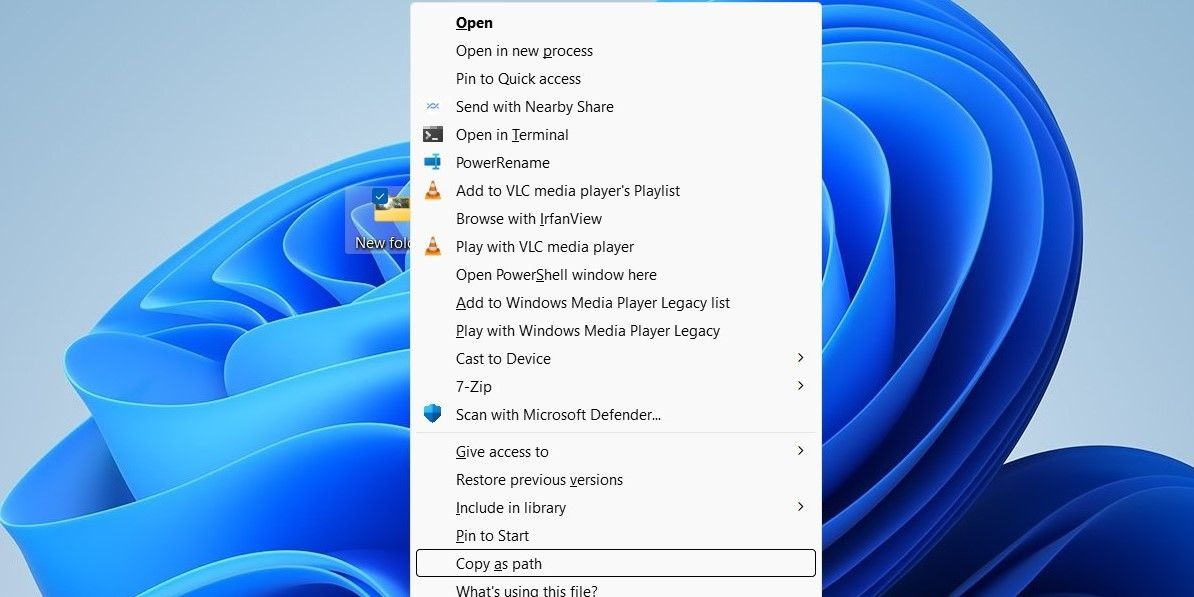Choose Add to Windows Media Player Legacy list
This screenshot has height=597, width=1194.
click(x=616, y=302)
